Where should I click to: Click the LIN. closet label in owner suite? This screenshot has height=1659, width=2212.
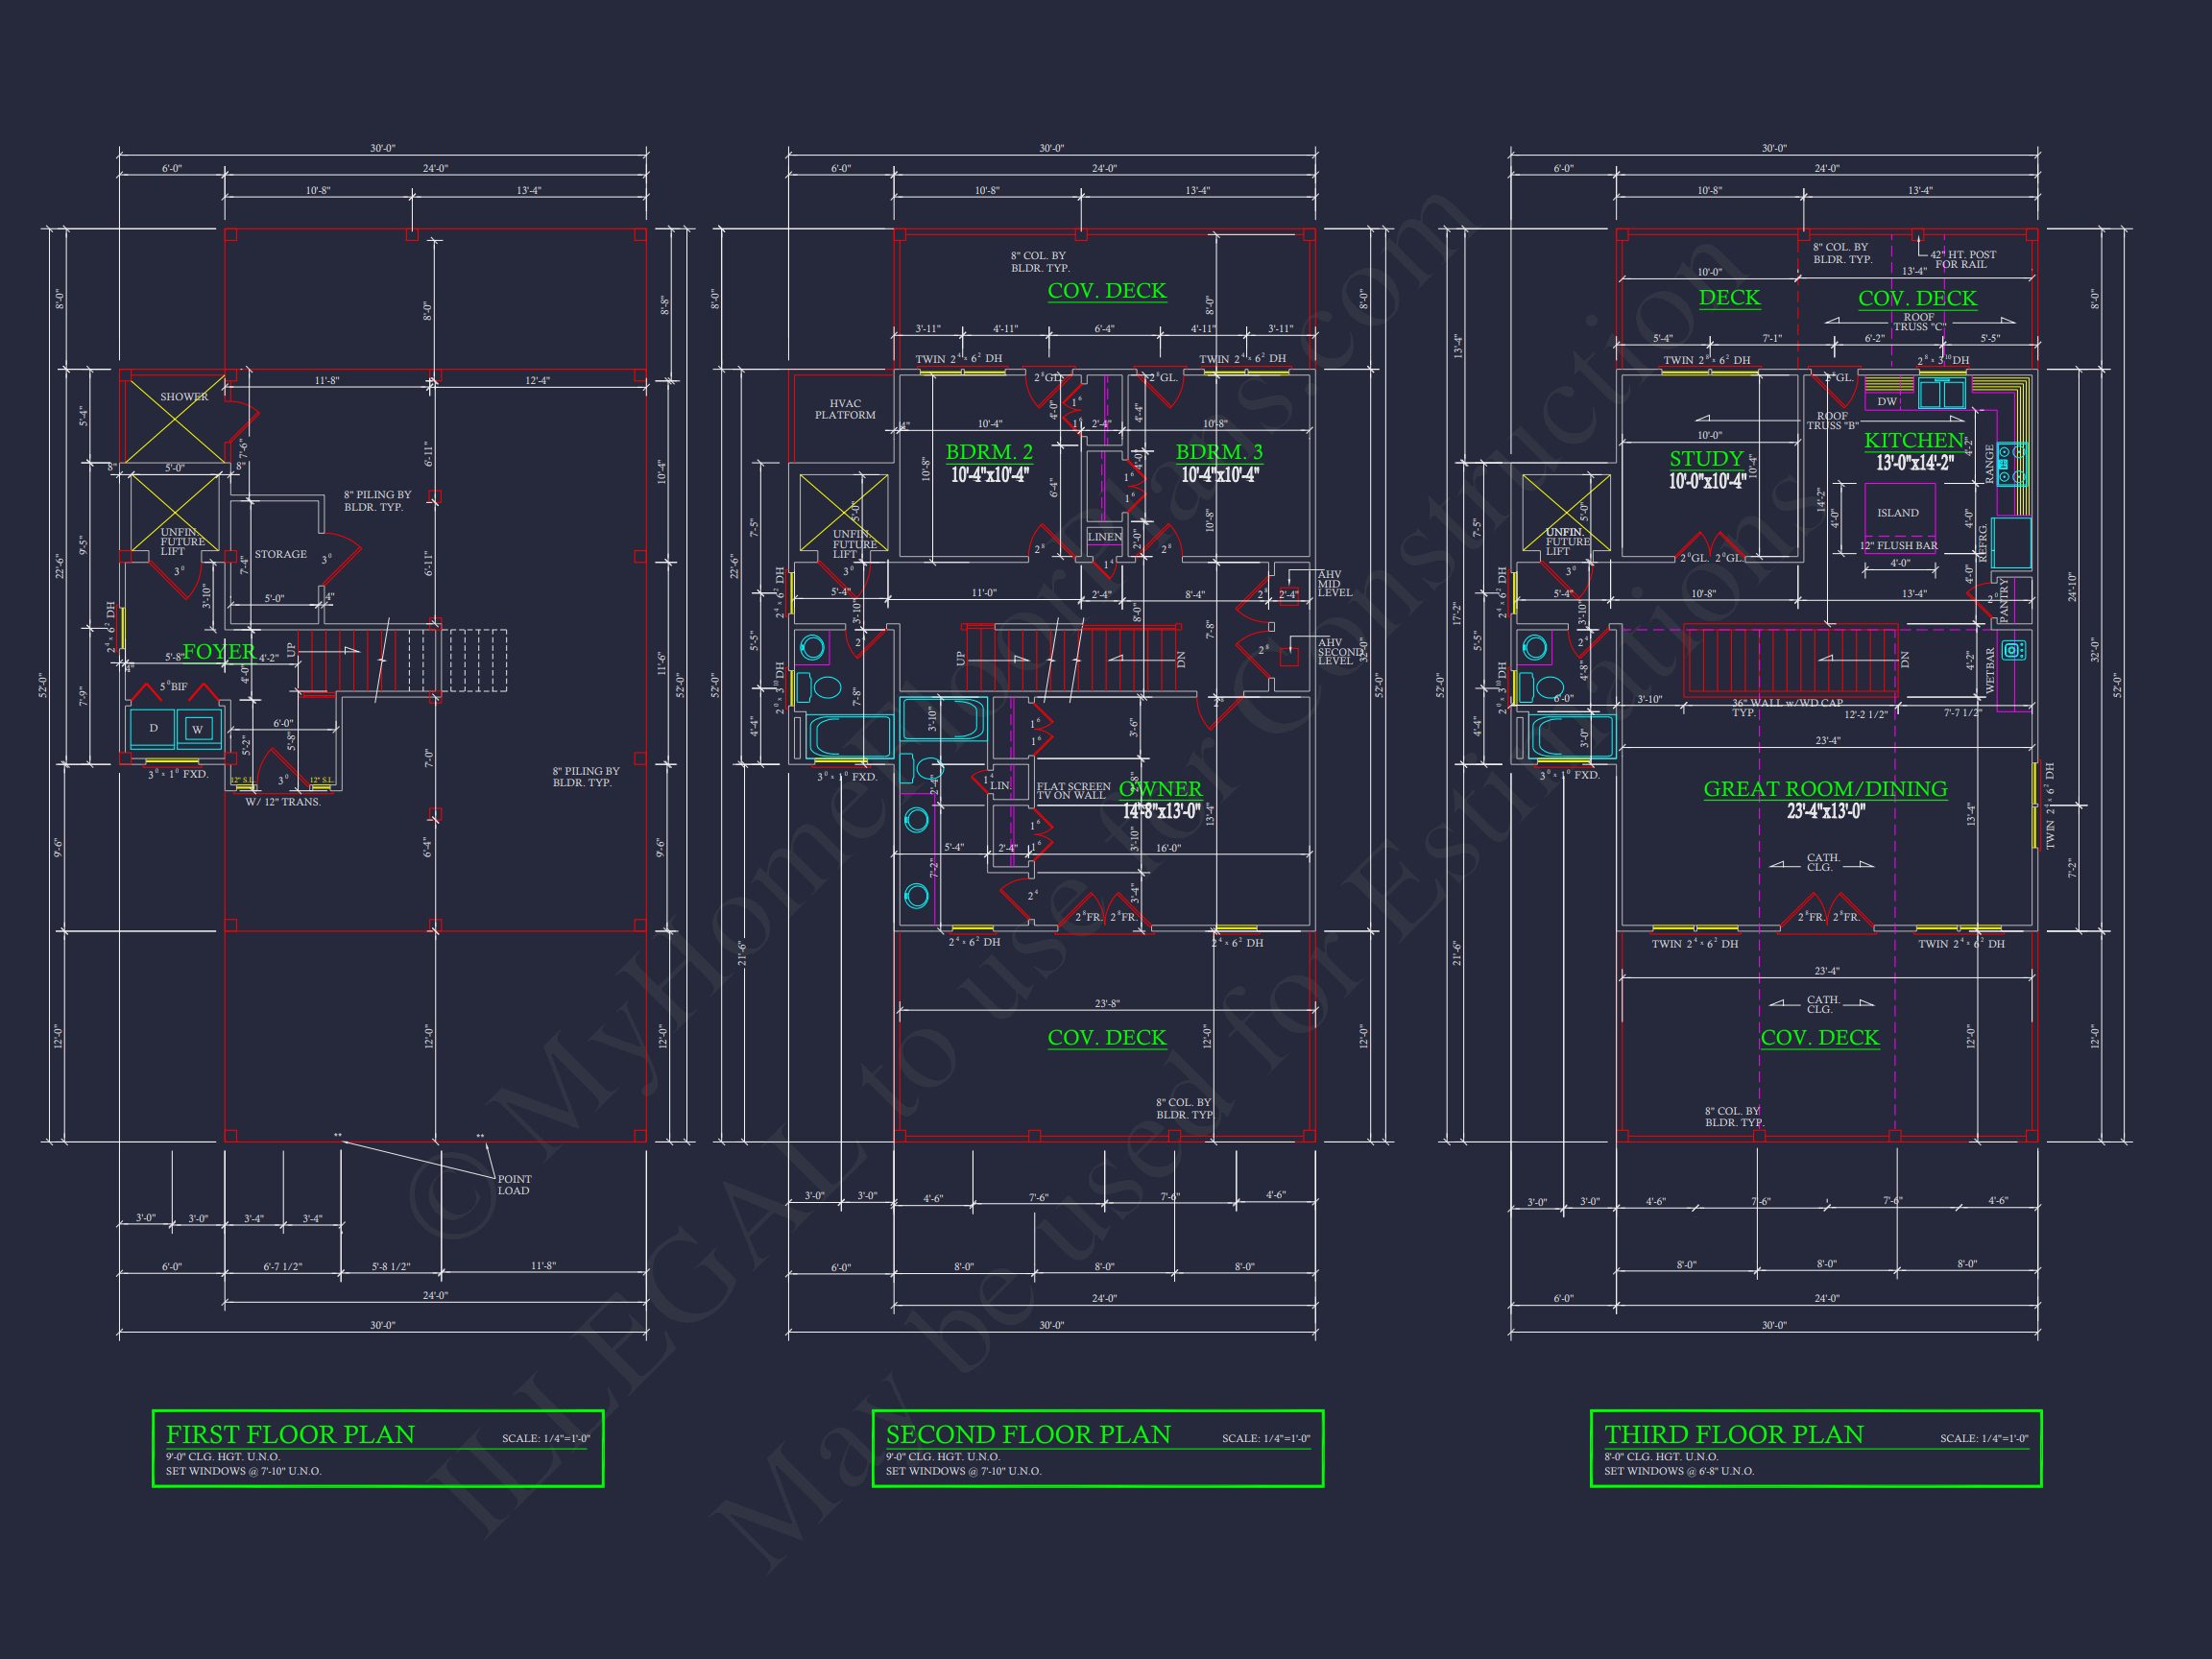1001,786
